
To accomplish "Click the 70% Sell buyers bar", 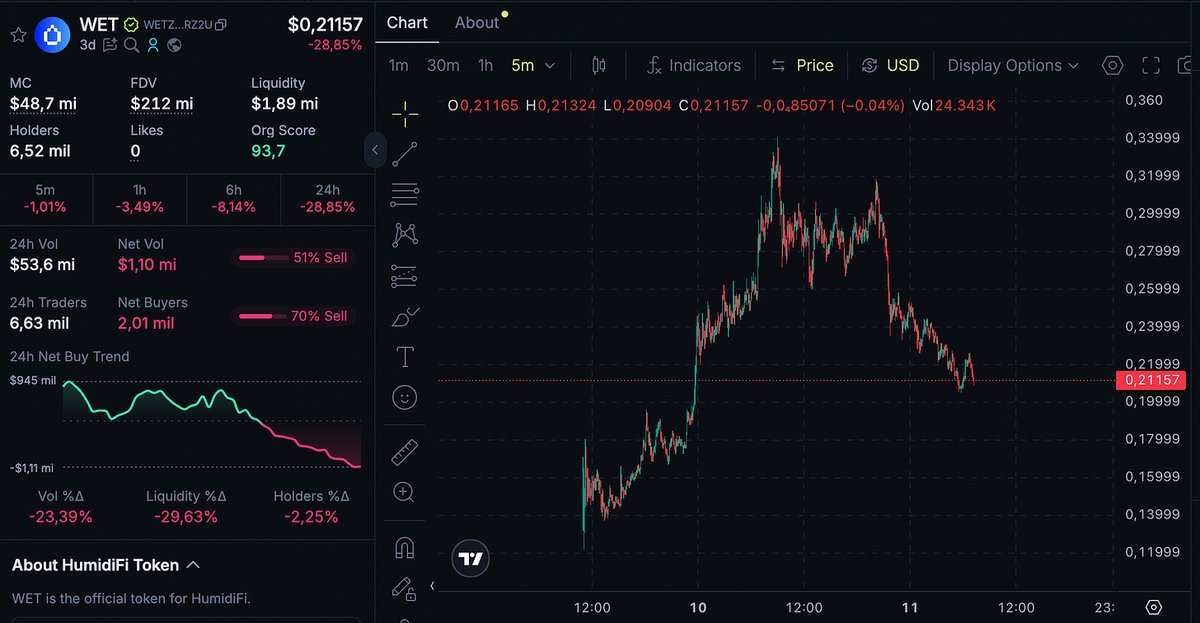I will tap(293, 316).
